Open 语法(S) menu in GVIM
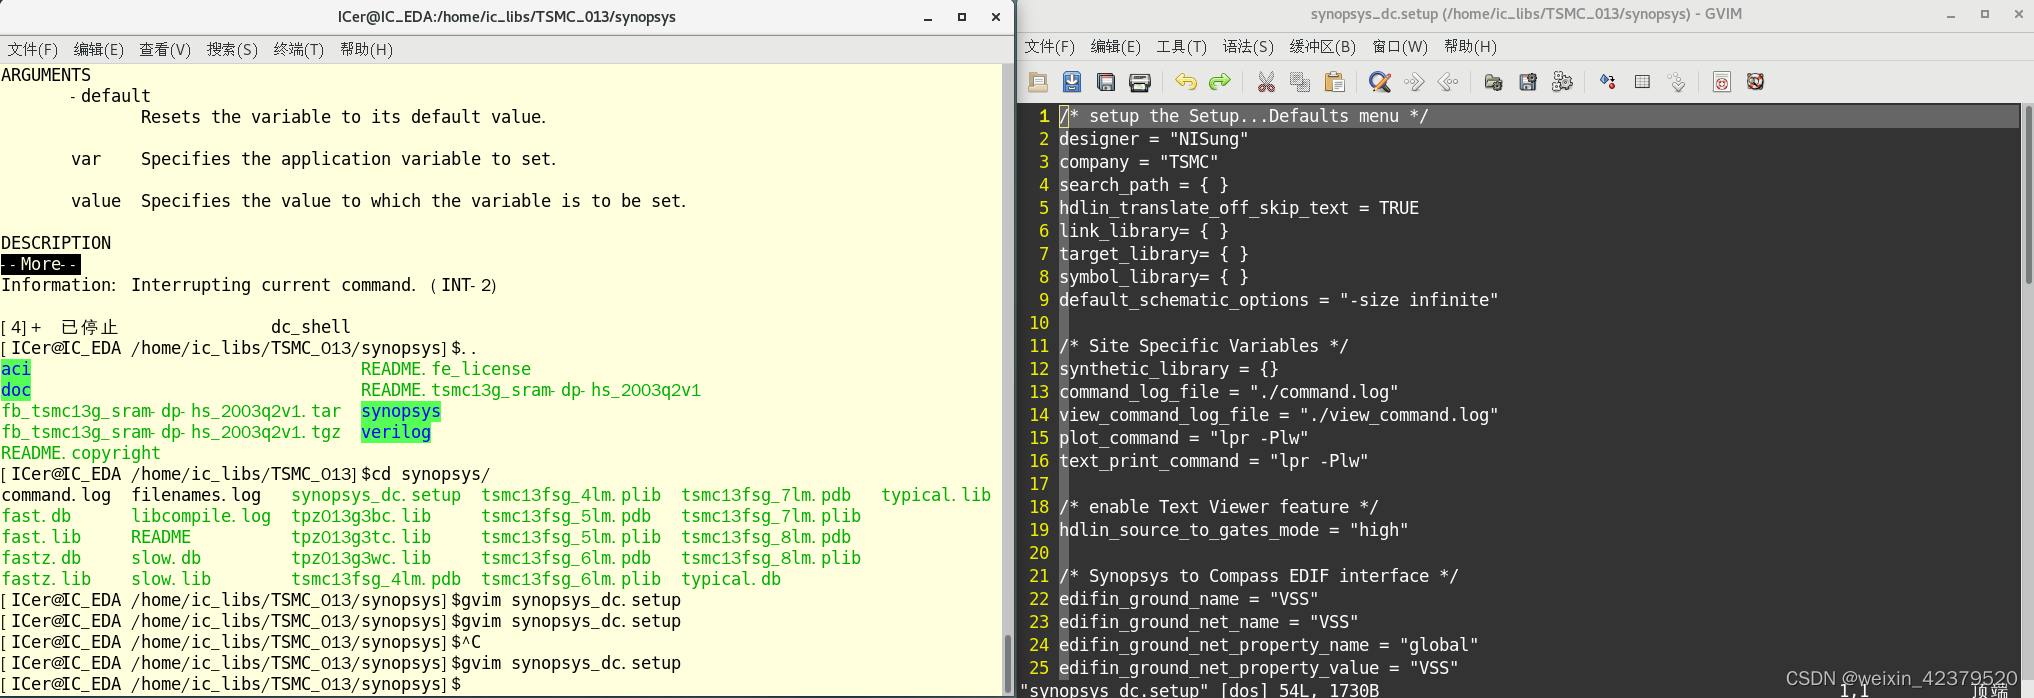Image resolution: width=2034 pixels, height=698 pixels. [x=1248, y=47]
